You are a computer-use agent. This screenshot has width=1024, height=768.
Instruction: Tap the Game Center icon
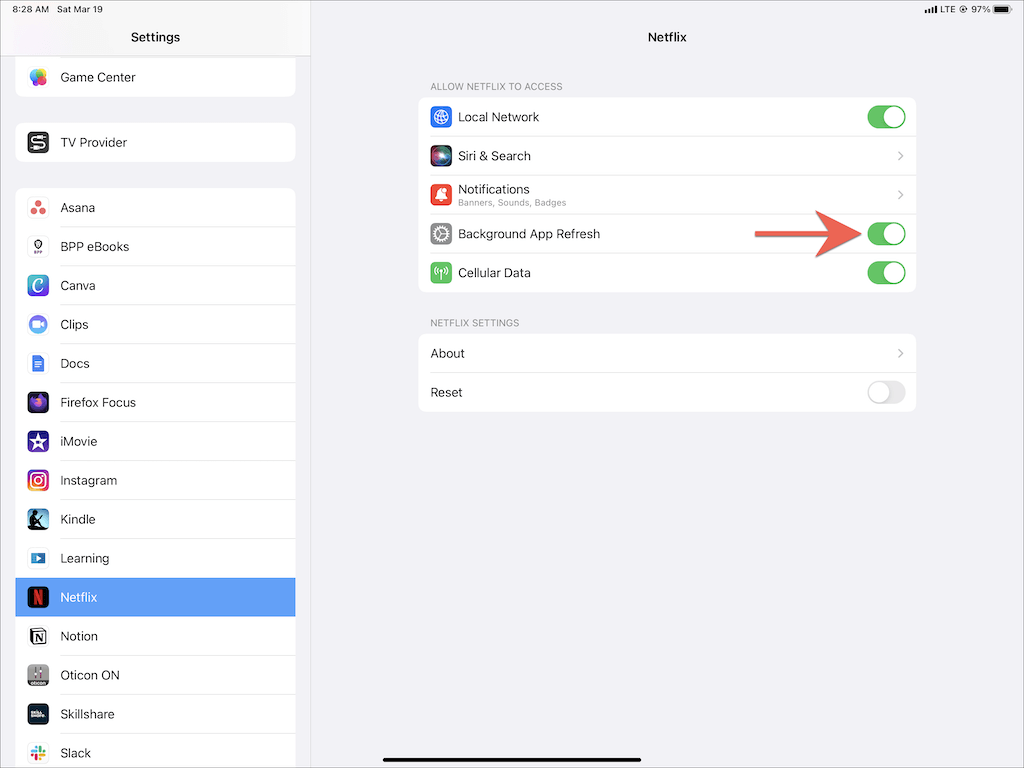38,77
